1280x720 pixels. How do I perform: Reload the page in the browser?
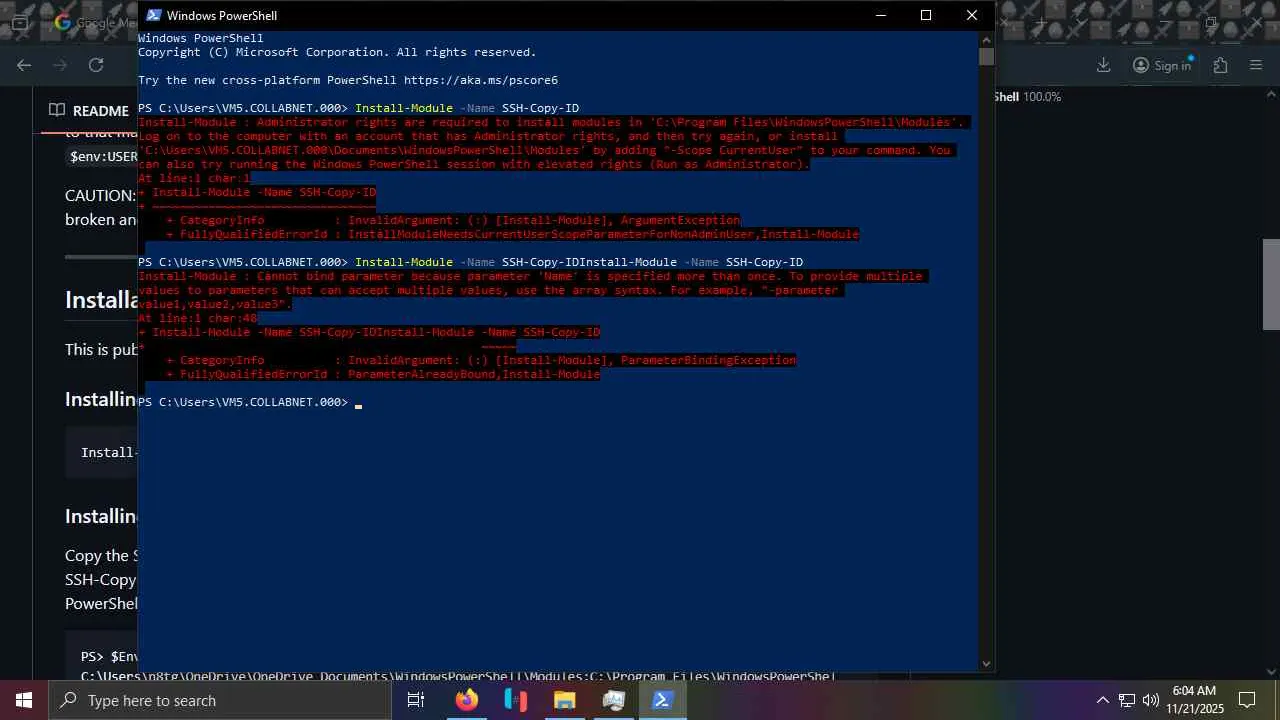click(96, 65)
